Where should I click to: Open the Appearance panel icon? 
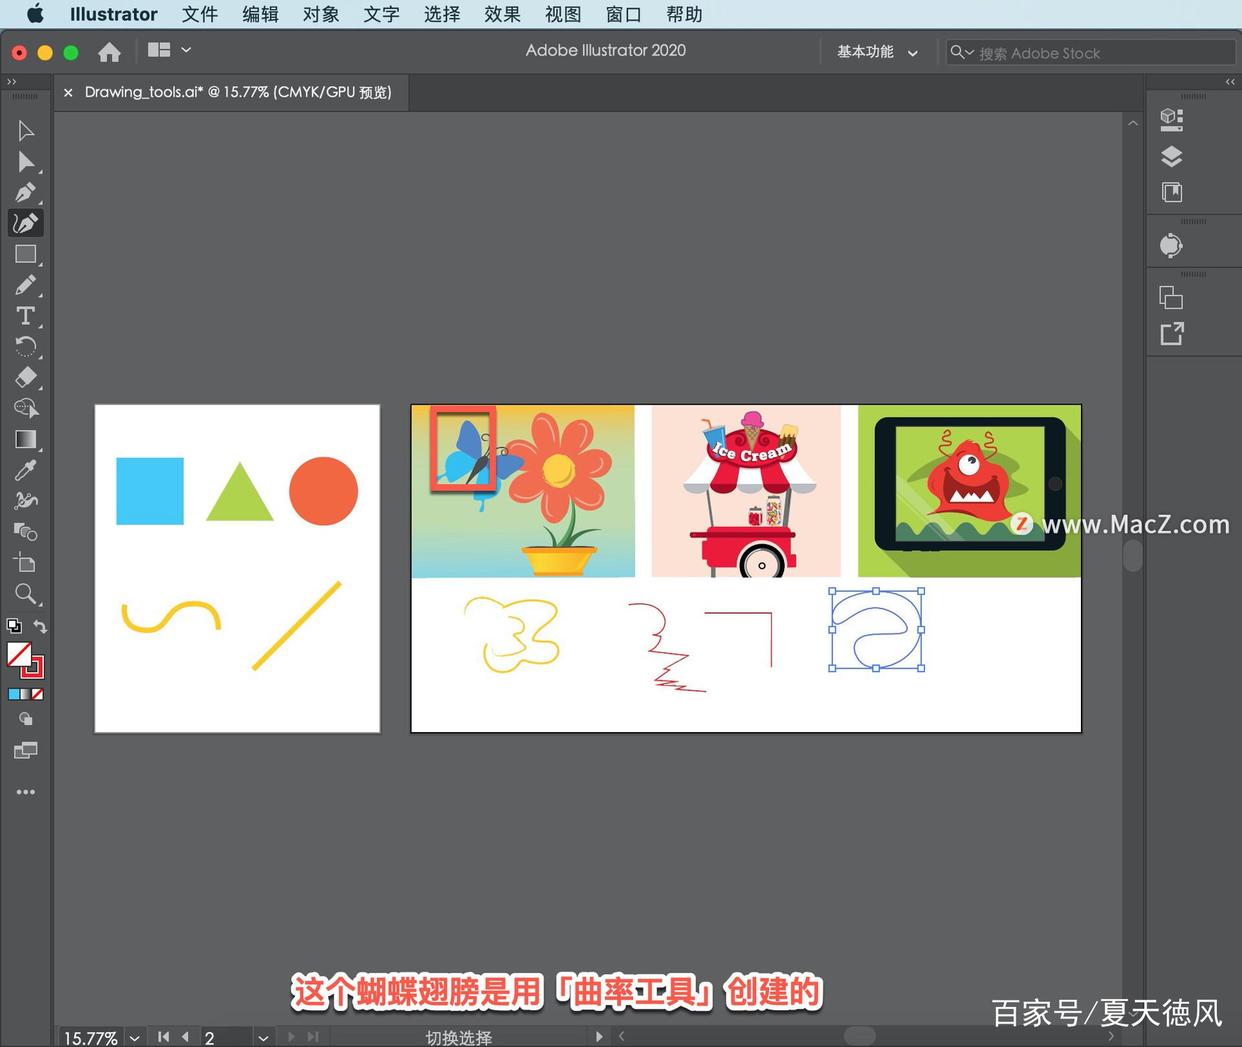pyautogui.click(x=1172, y=246)
